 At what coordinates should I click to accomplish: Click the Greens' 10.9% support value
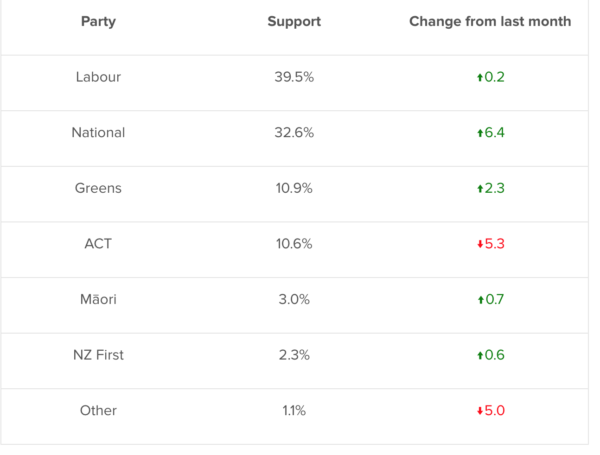(294, 188)
